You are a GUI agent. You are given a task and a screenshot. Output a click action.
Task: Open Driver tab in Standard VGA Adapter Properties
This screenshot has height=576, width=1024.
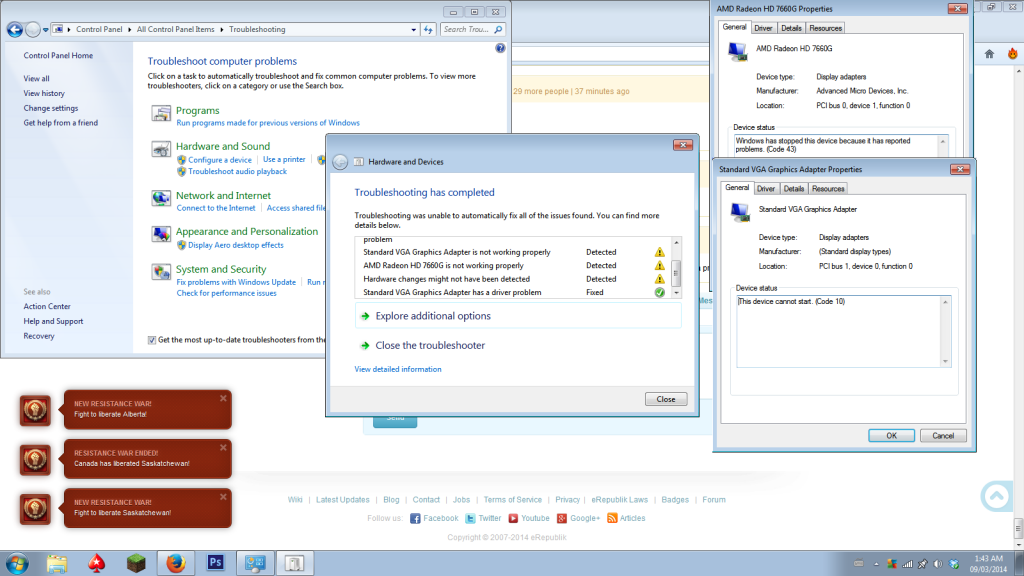click(765, 189)
